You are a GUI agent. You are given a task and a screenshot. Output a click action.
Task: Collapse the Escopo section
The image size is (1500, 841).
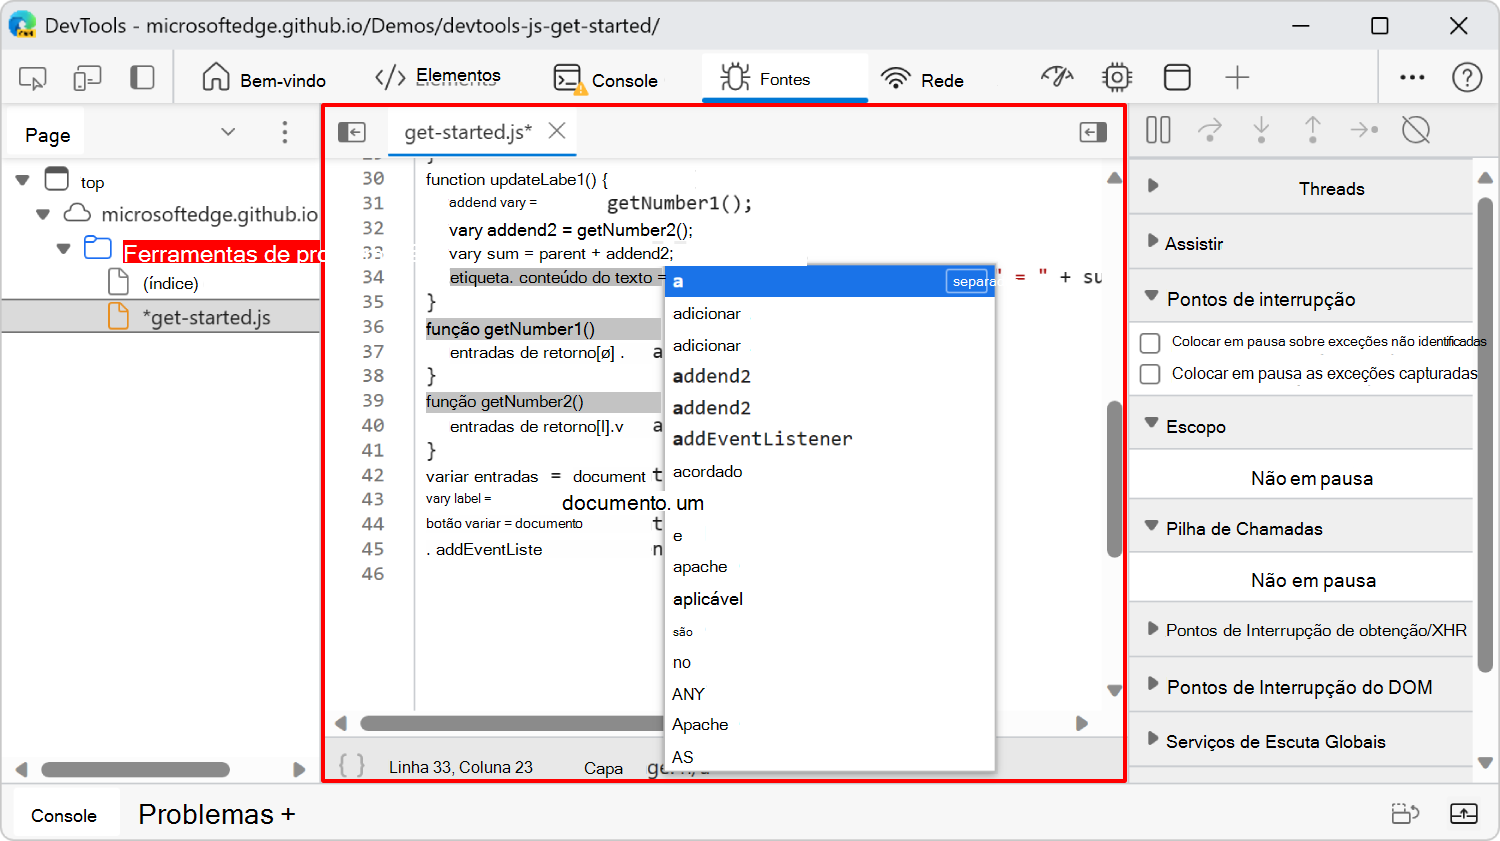pyautogui.click(x=1153, y=425)
